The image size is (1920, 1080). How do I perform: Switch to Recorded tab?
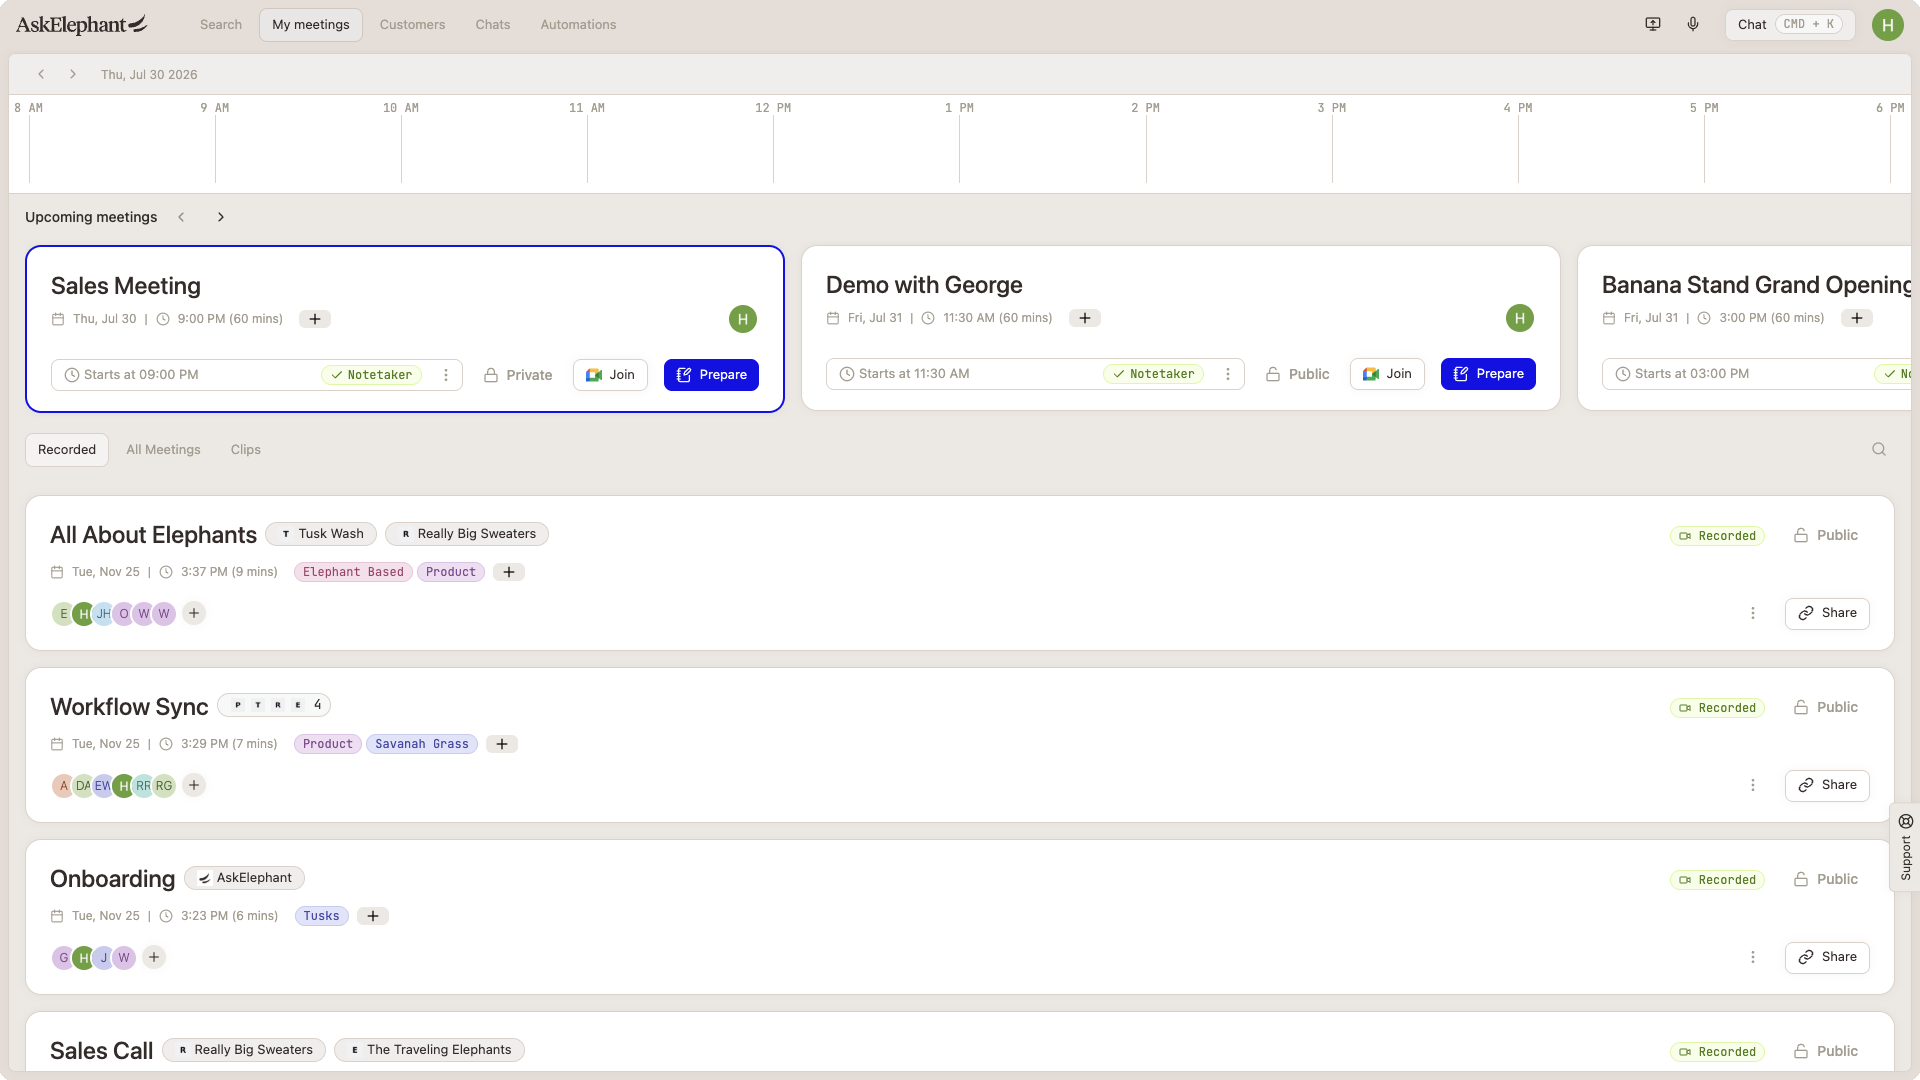[x=67, y=450]
